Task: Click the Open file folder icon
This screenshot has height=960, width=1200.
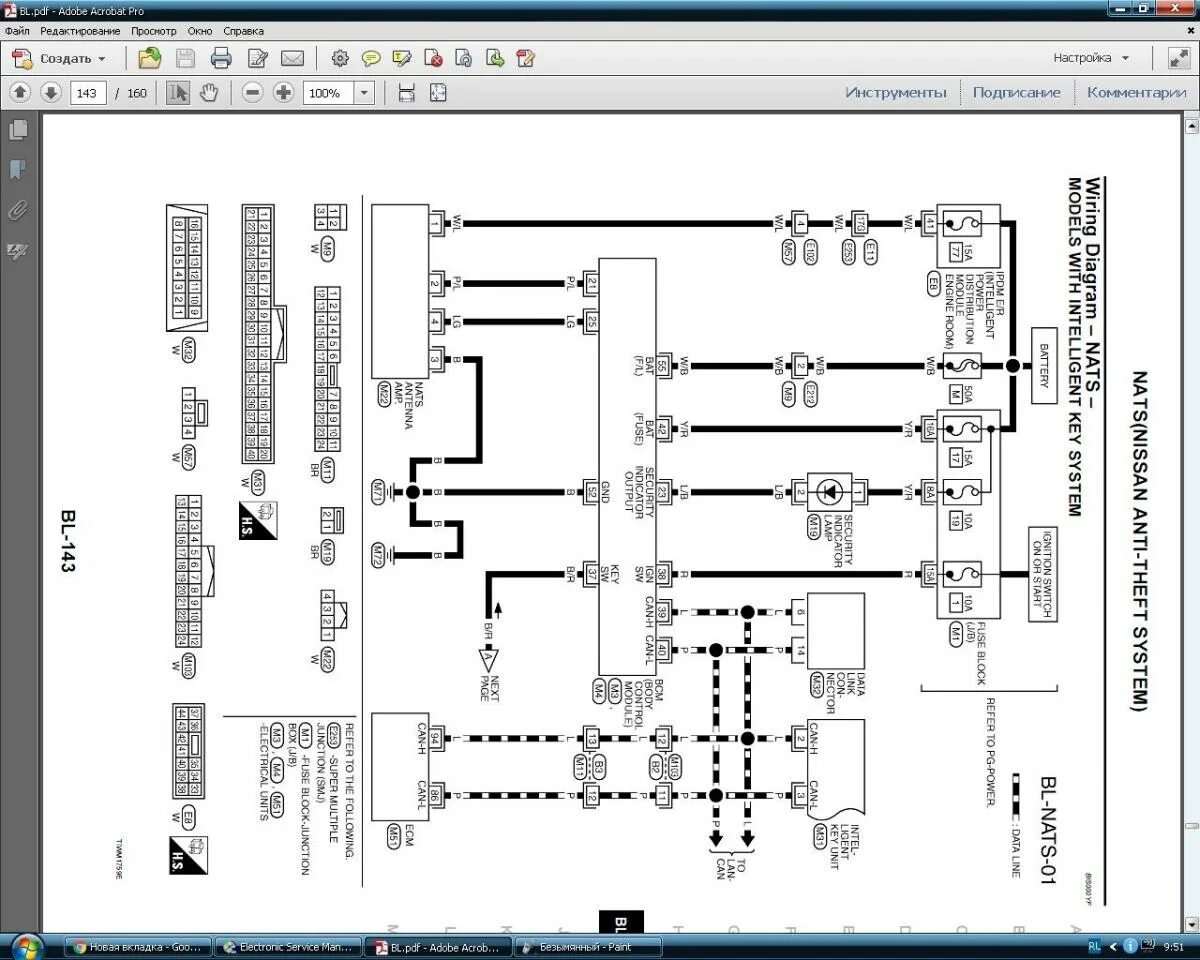Action: pyautogui.click(x=150, y=58)
